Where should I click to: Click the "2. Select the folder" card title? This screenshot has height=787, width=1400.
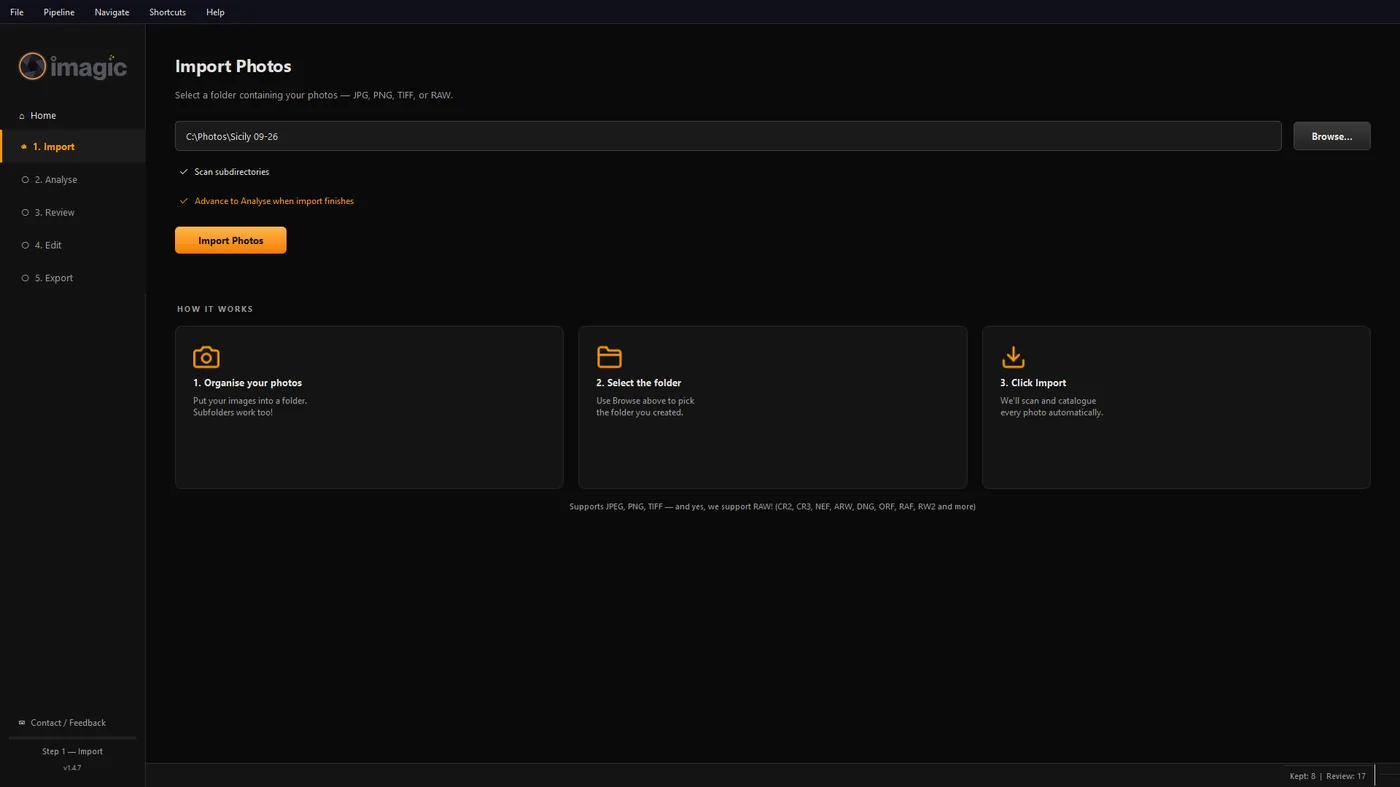click(639, 383)
